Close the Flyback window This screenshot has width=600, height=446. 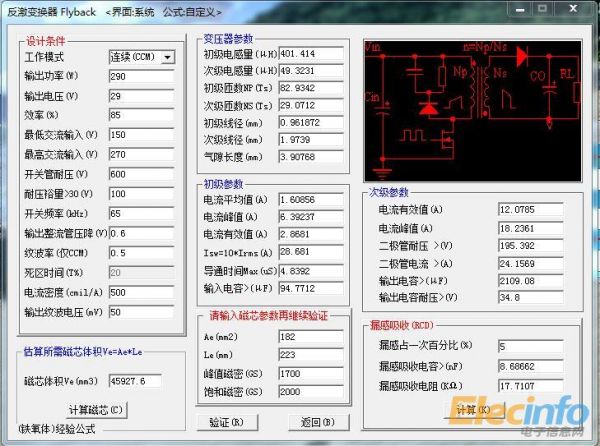click(x=573, y=8)
